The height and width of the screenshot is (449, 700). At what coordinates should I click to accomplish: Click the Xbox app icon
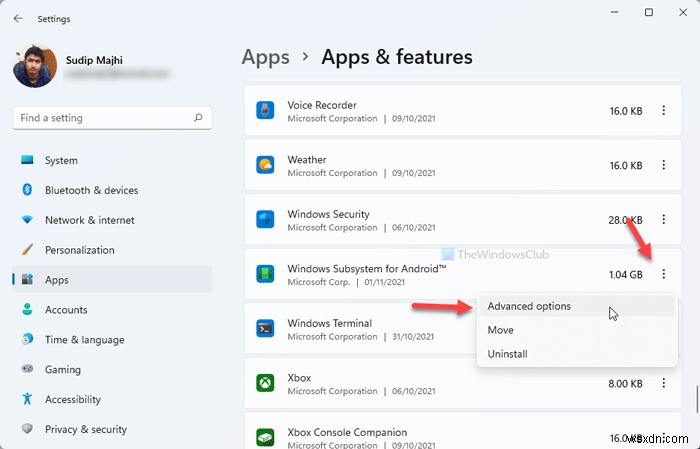tap(265, 384)
